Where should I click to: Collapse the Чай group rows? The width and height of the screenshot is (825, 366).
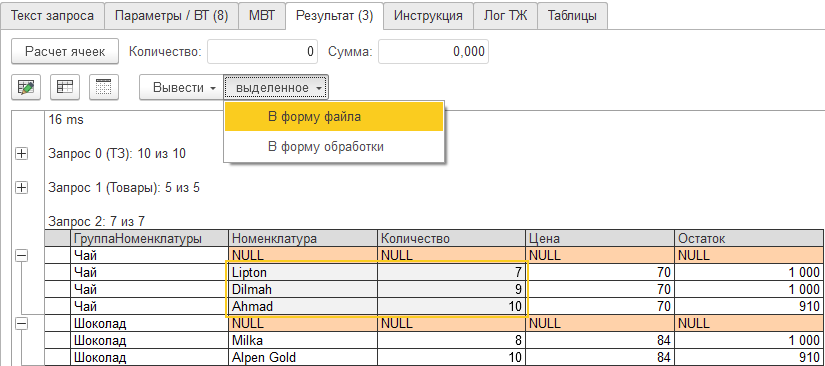[x=22, y=256]
